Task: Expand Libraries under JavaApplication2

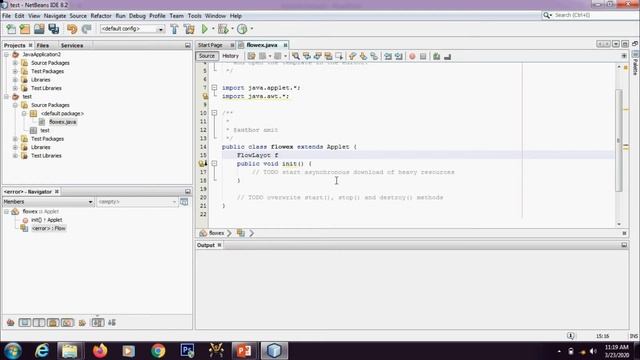Action: pos(15,80)
